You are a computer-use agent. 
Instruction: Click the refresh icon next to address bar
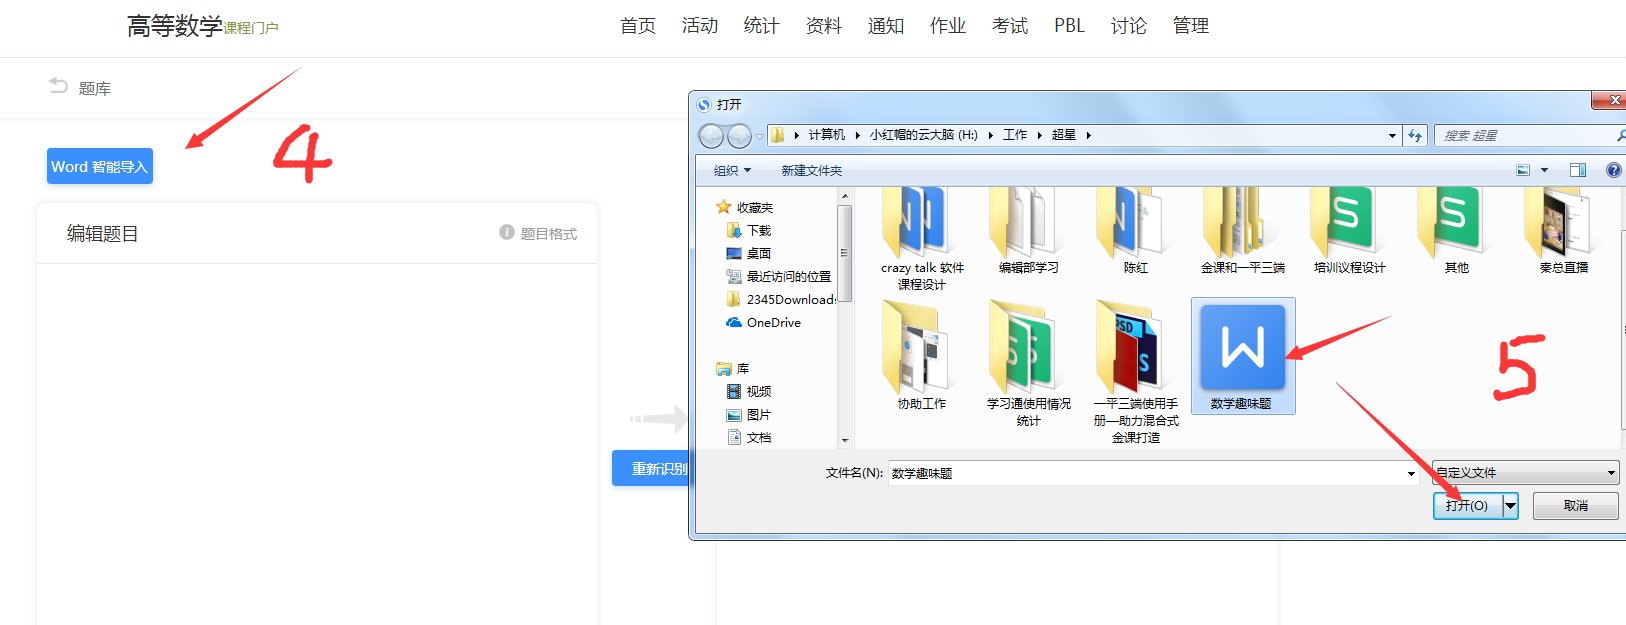tap(1415, 135)
